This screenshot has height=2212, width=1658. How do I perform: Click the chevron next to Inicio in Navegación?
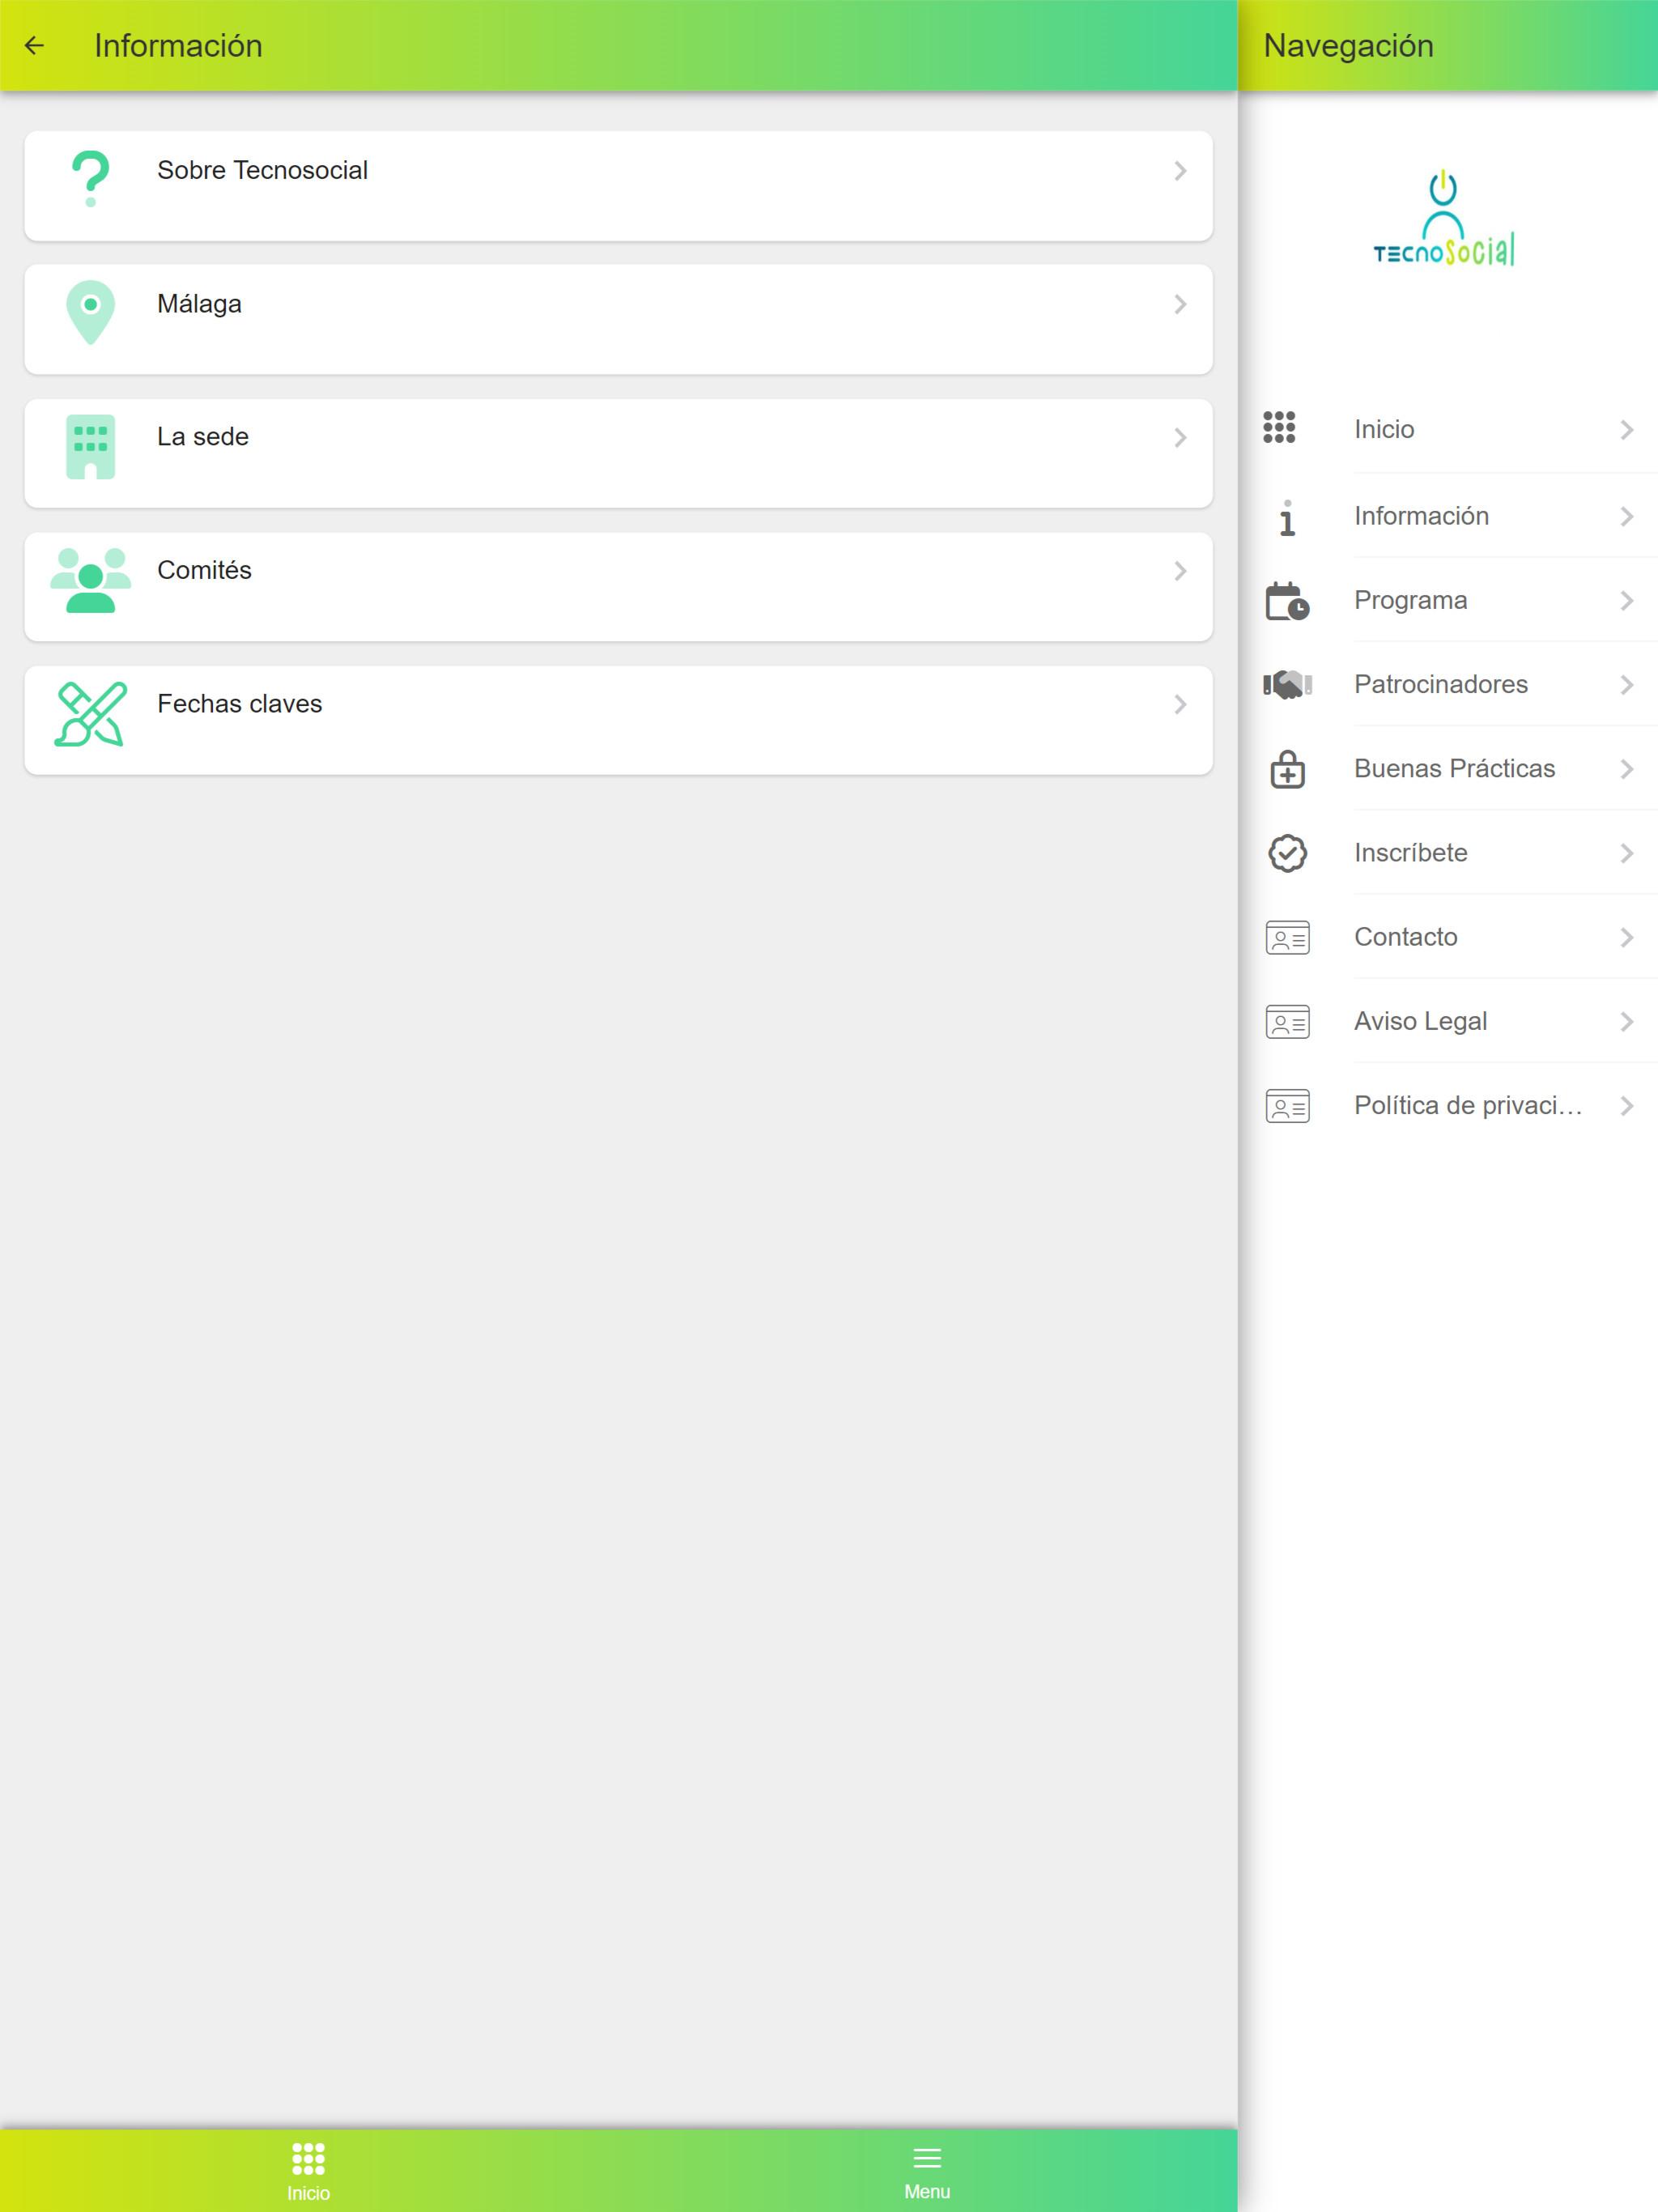pos(1627,430)
